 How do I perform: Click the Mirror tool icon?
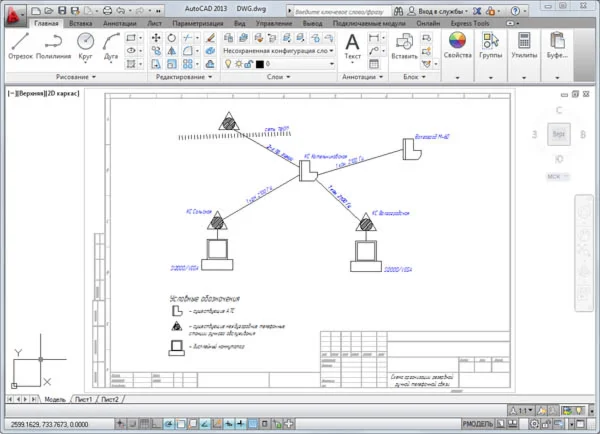click(171, 51)
